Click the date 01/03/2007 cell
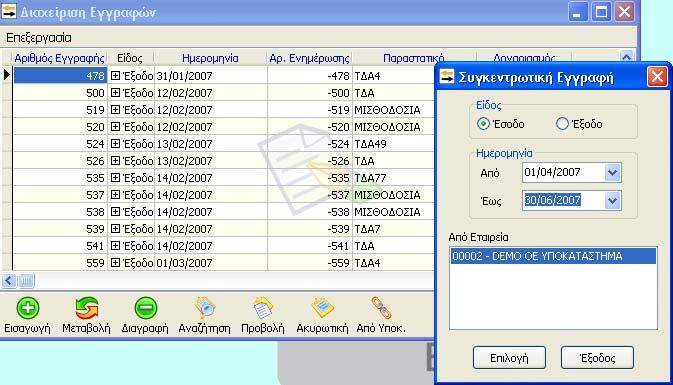The image size is (673, 385). [x=211, y=263]
